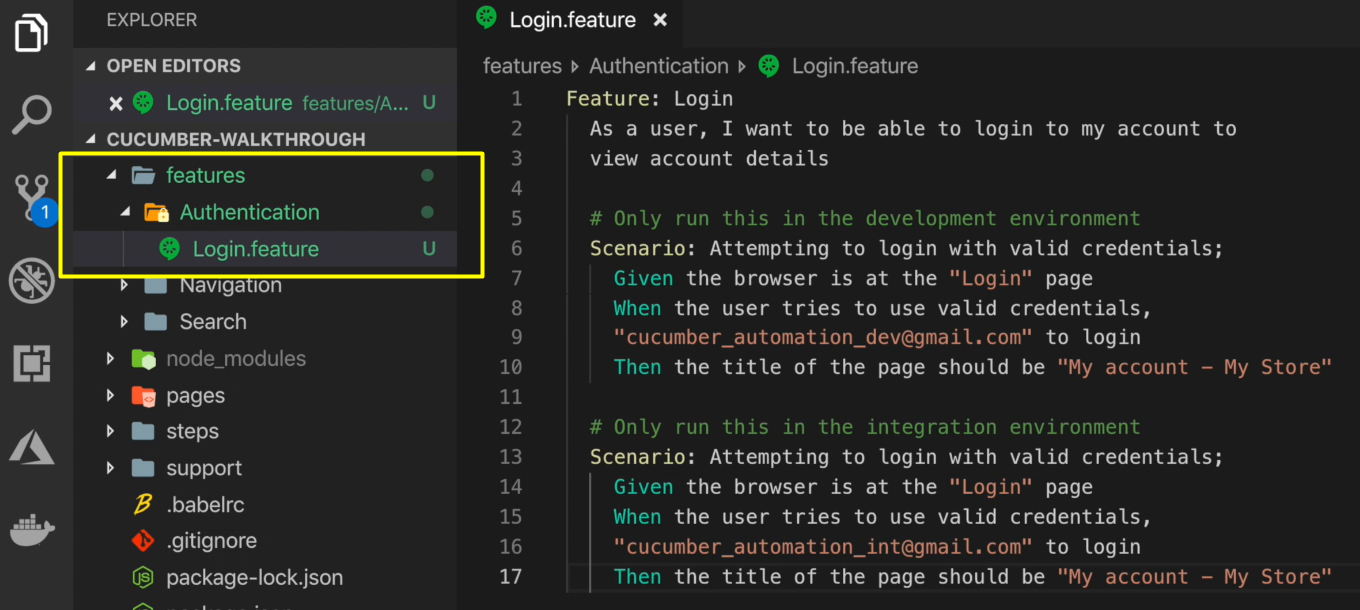Close Login.feature in Open Editors list
Image resolution: width=1360 pixels, height=610 pixels.
(116, 103)
